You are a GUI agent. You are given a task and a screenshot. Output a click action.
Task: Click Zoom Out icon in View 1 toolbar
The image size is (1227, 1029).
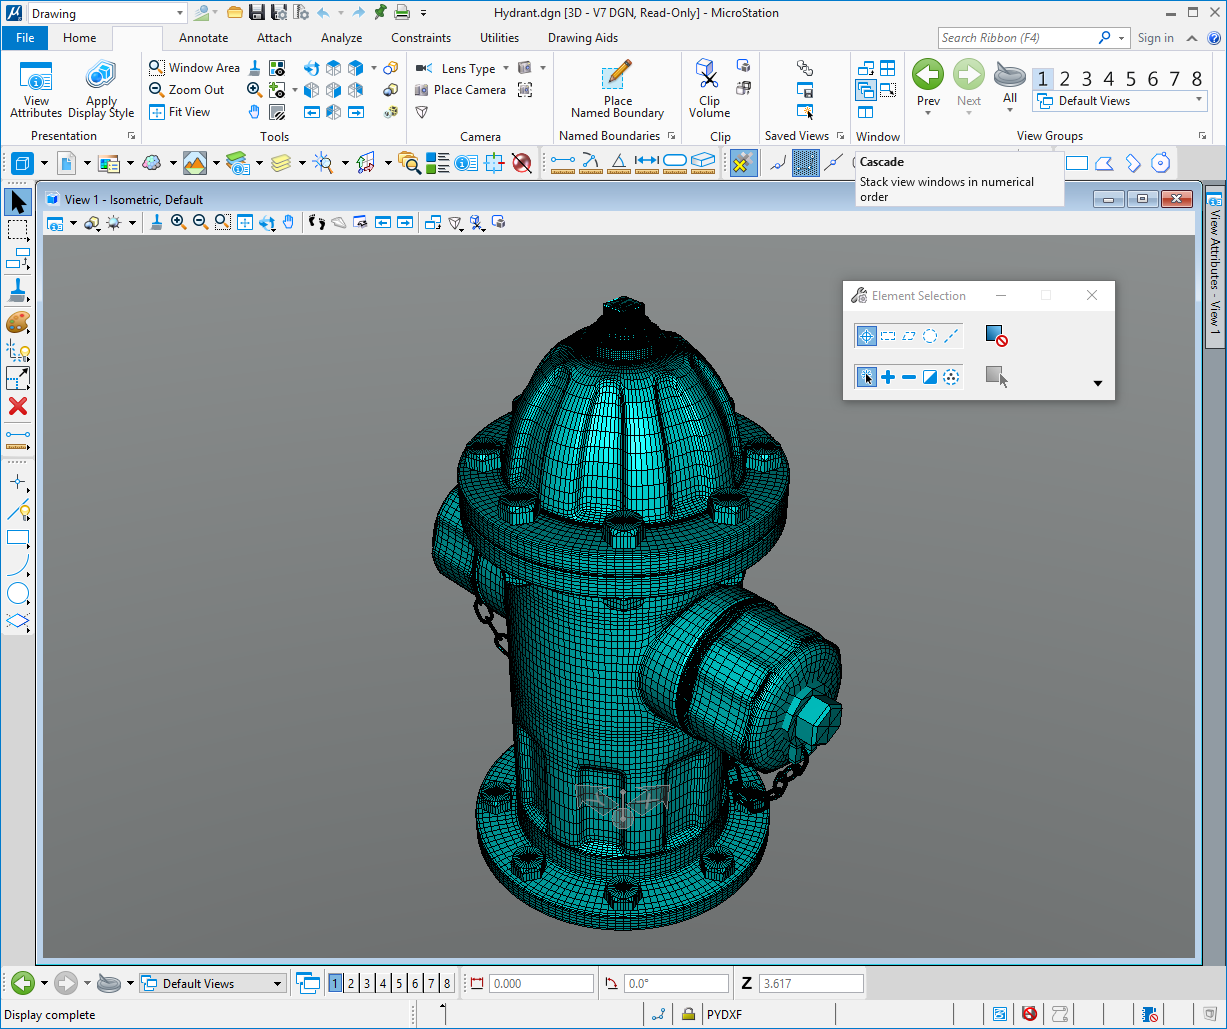[200, 222]
